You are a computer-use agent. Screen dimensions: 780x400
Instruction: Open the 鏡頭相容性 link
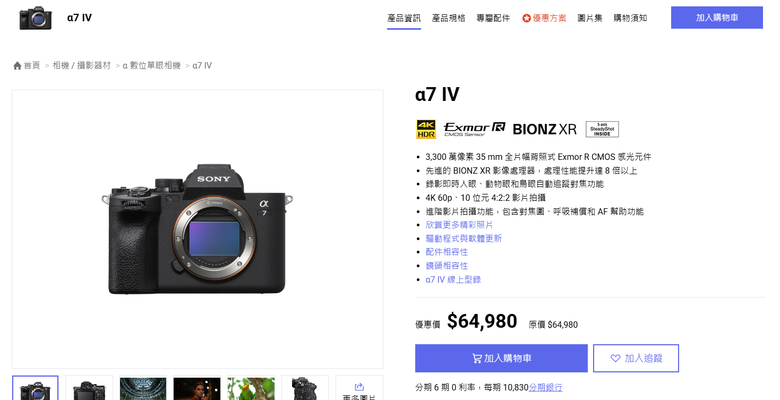(x=447, y=266)
